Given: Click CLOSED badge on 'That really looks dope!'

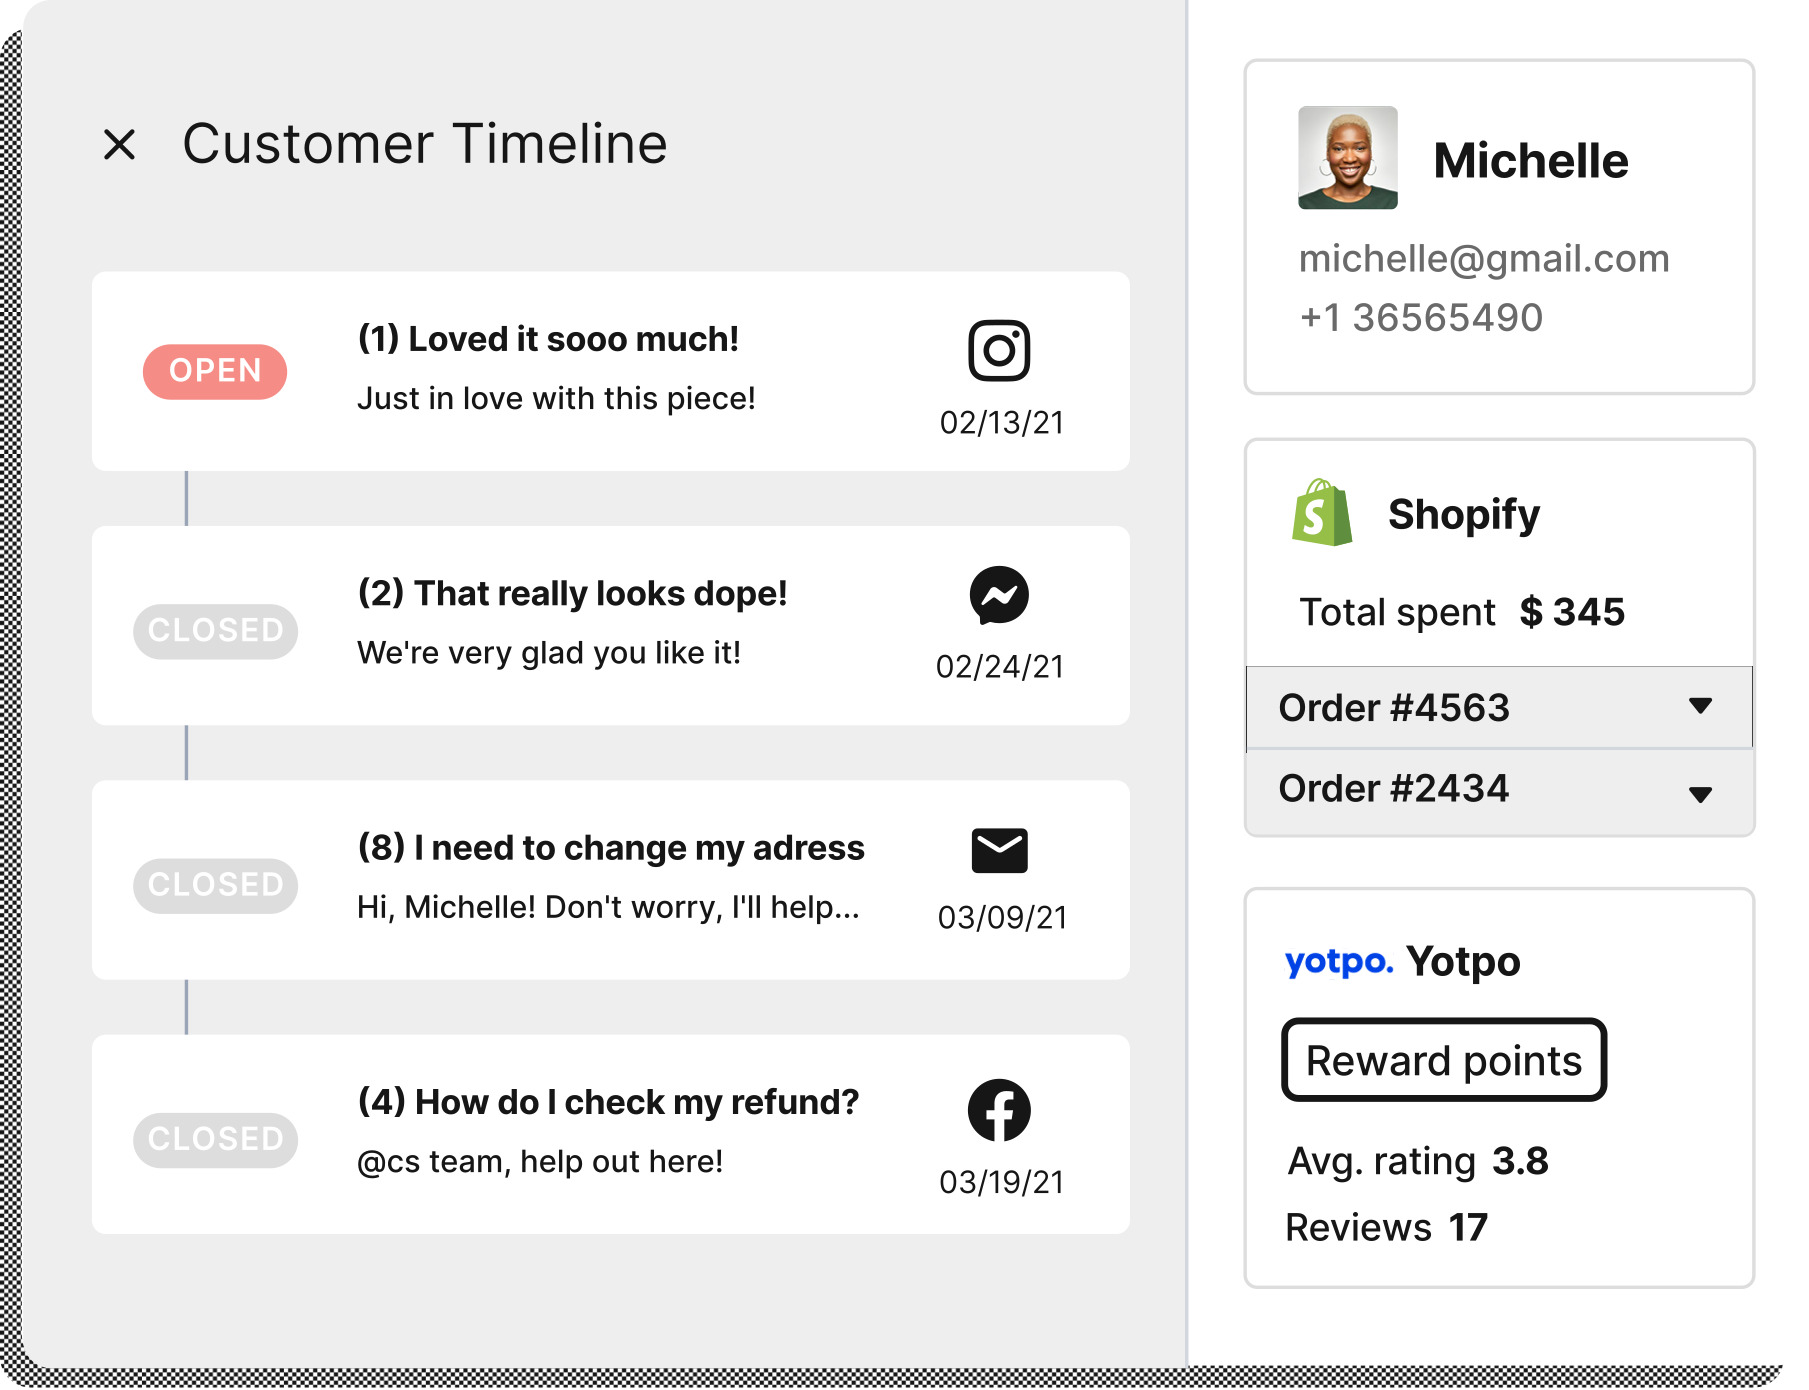Looking at the screenshot, I should [215, 631].
